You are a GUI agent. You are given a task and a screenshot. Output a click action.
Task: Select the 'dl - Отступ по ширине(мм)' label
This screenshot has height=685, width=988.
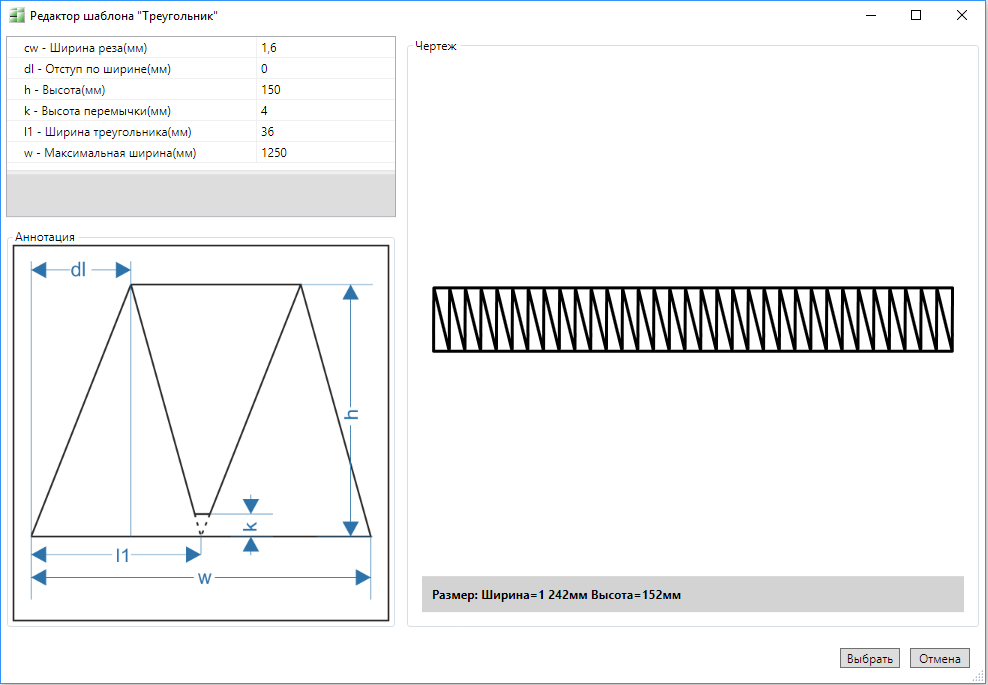pyautogui.click(x=97, y=69)
